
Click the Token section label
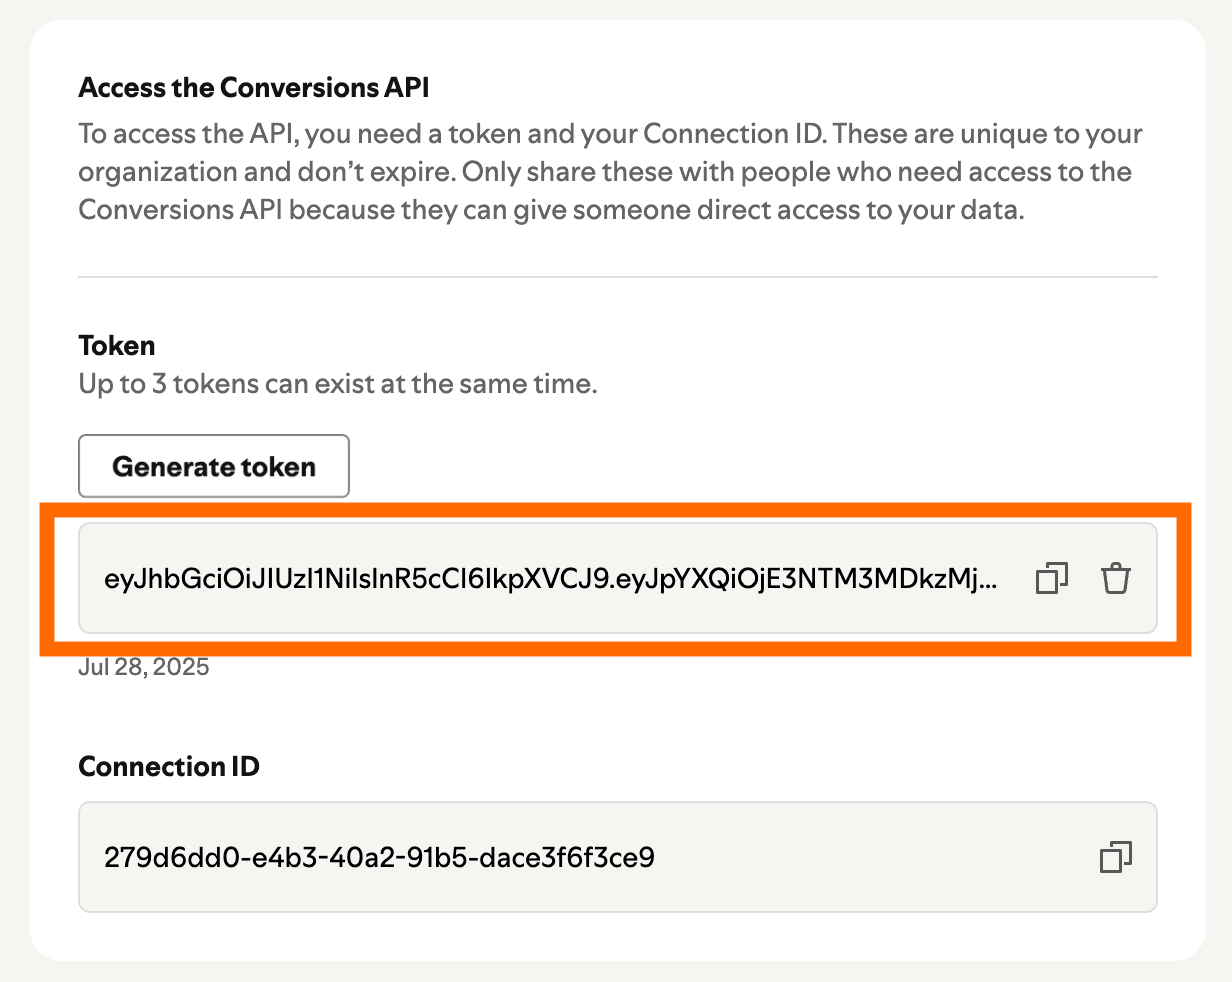click(x=117, y=346)
